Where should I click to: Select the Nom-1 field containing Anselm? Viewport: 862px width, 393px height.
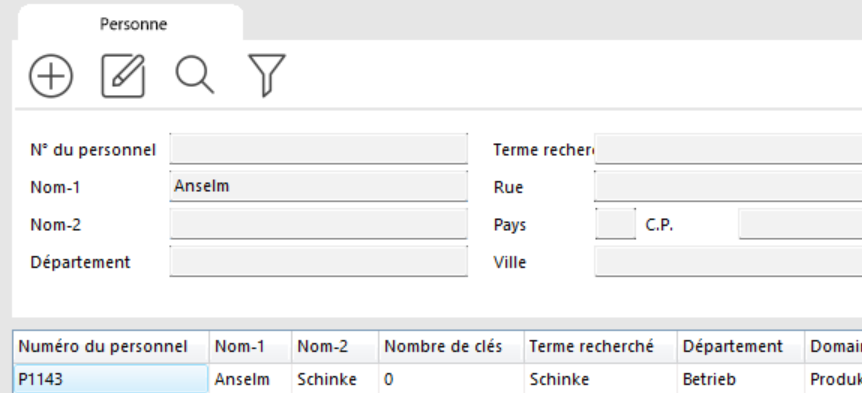click(x=318, y=186)
